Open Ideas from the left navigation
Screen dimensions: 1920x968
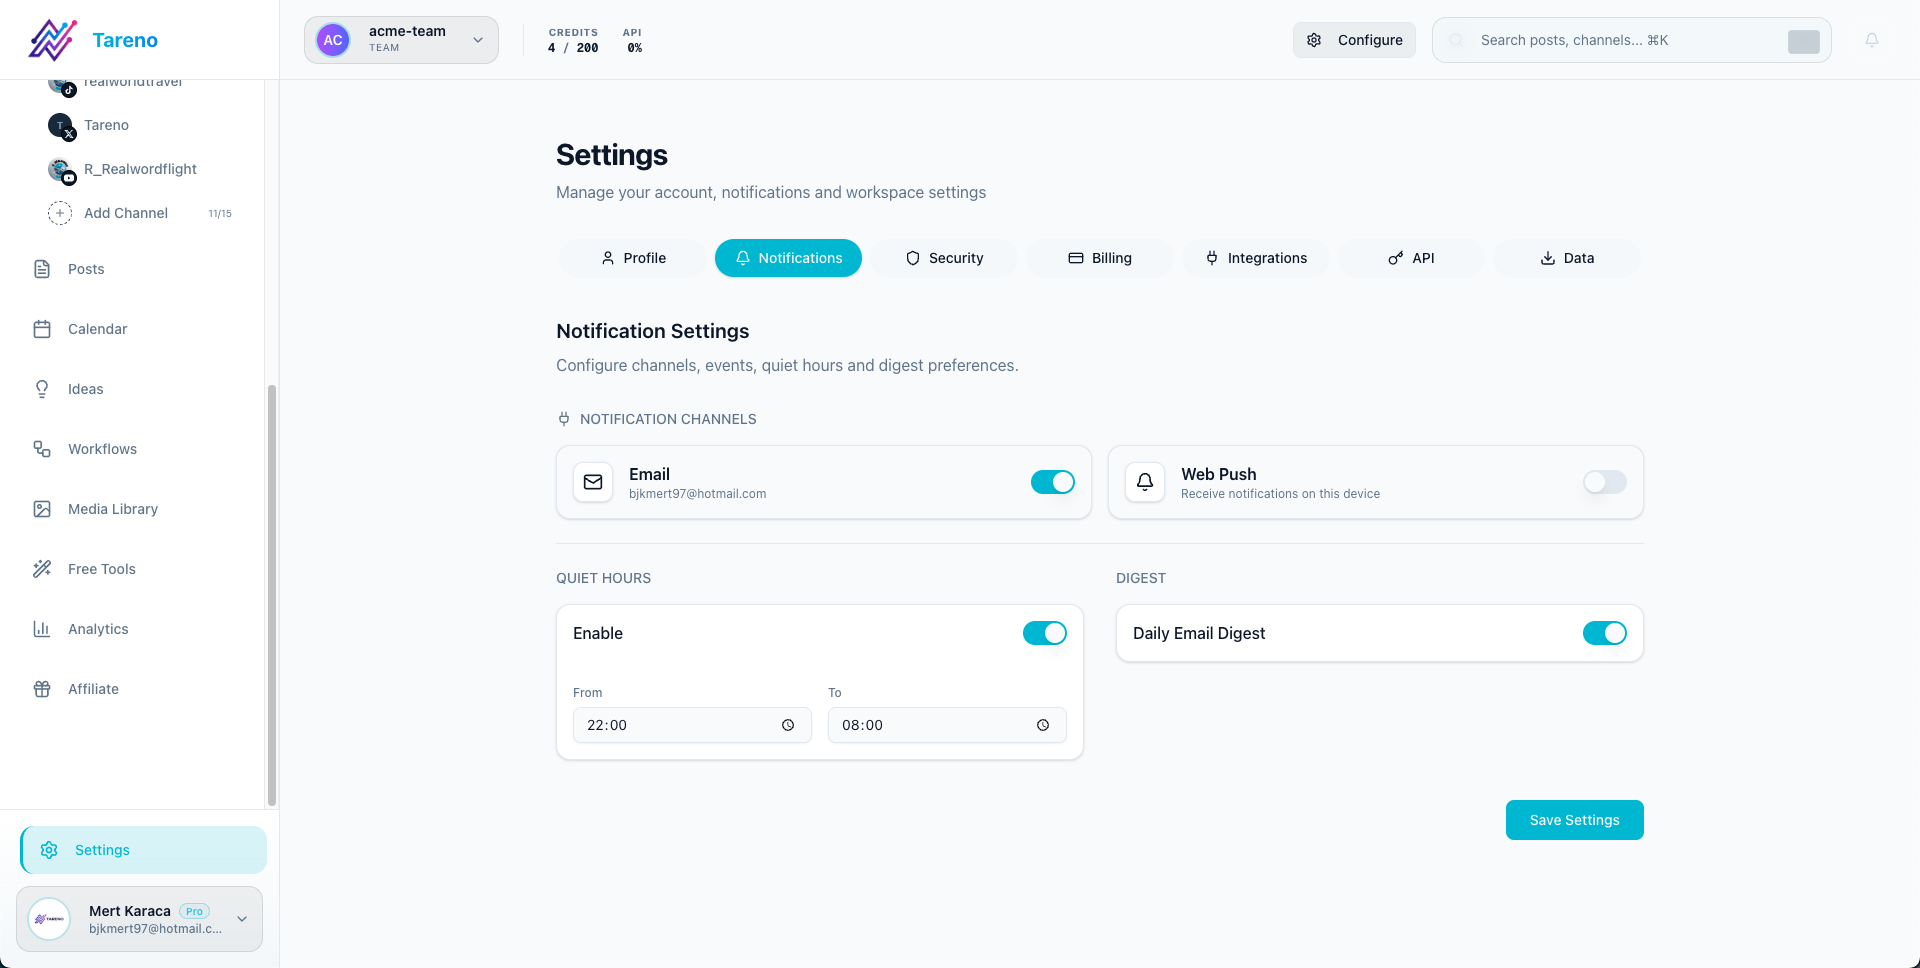point(85,389)
